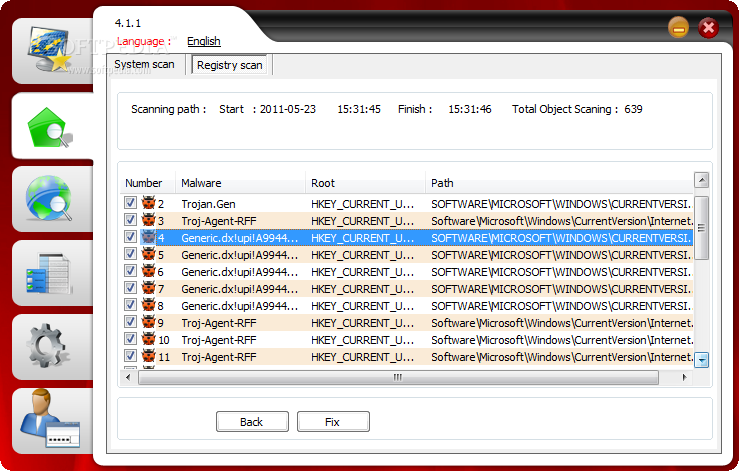Select Generic.dx!upi malware name in row 8
Screen dimensions: 739x471
(x=239, y=306)
